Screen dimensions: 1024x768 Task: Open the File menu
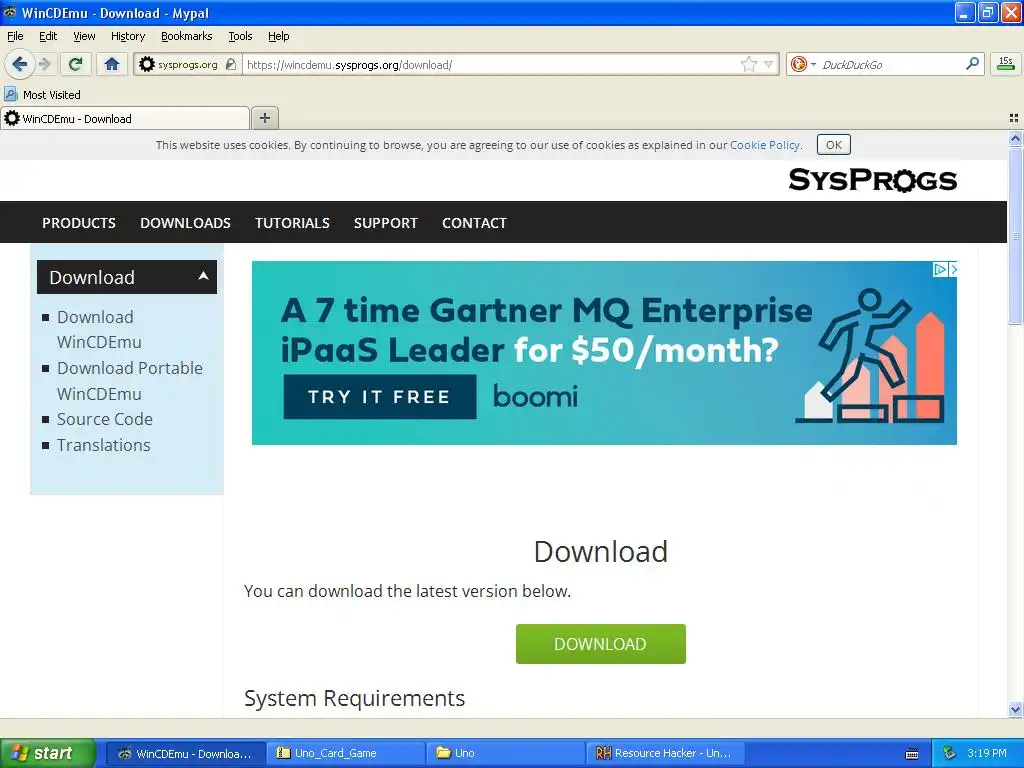(x=15, y=36)
